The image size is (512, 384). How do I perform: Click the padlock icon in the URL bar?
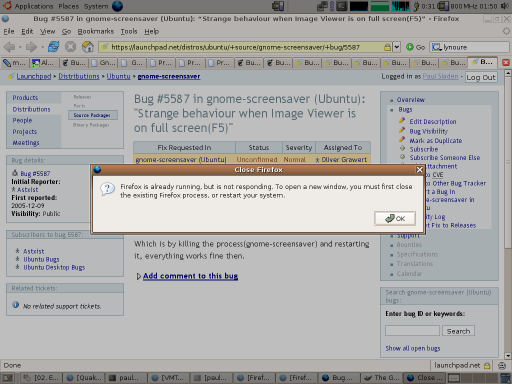pyautogui.click(x=387, y=47)
